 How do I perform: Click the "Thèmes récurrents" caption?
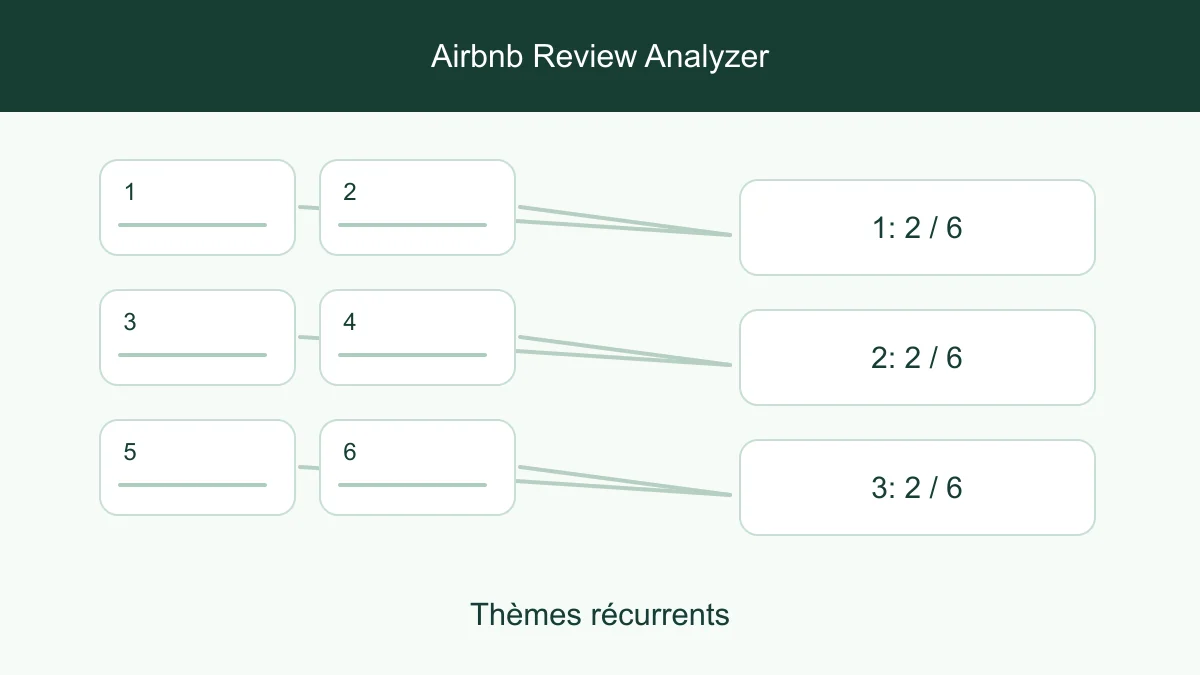pyautogui.click(x=600, y=614)
